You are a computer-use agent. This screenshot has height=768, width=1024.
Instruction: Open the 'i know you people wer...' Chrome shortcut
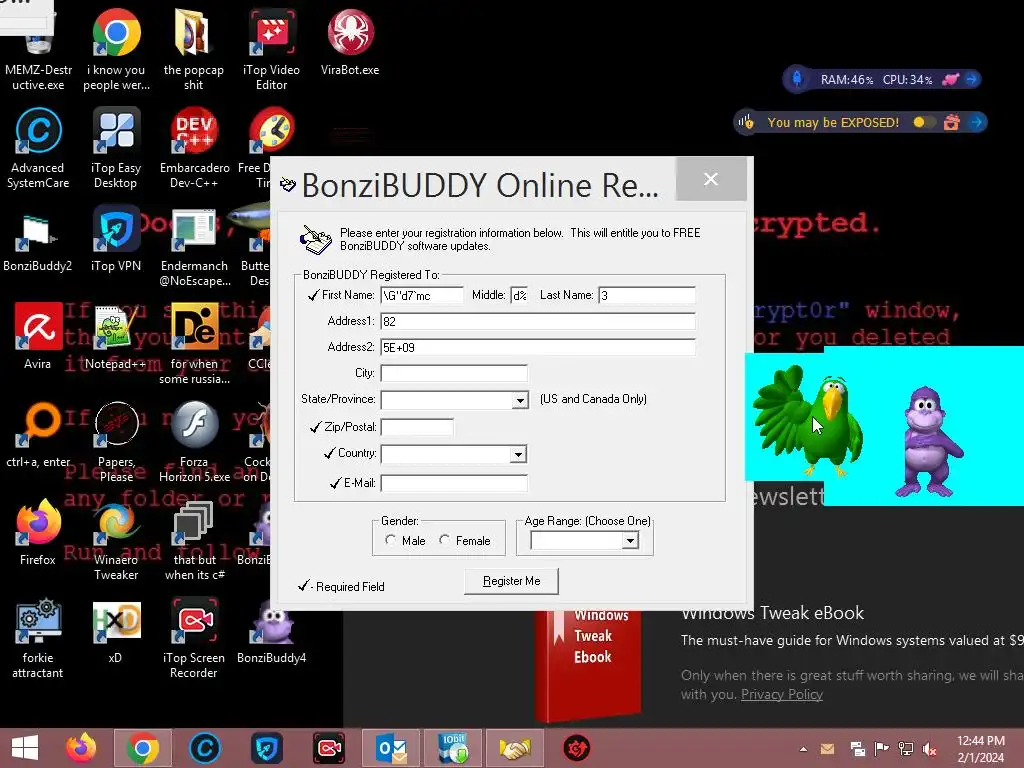point(116,49)
